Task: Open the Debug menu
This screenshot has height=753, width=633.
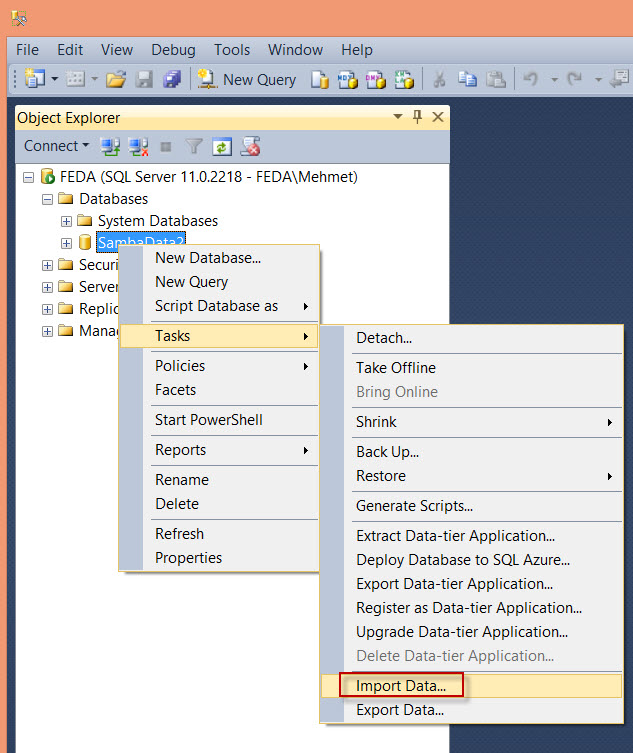Action: tap(173, 50)
